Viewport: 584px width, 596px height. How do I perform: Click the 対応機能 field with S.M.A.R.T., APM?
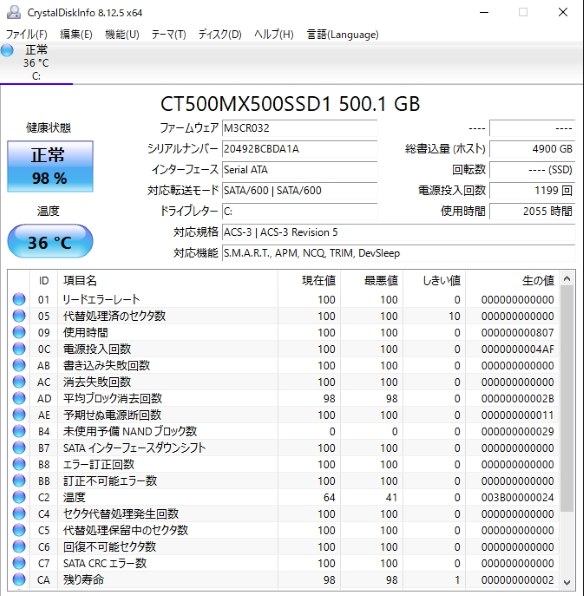(x=398, y=253)
